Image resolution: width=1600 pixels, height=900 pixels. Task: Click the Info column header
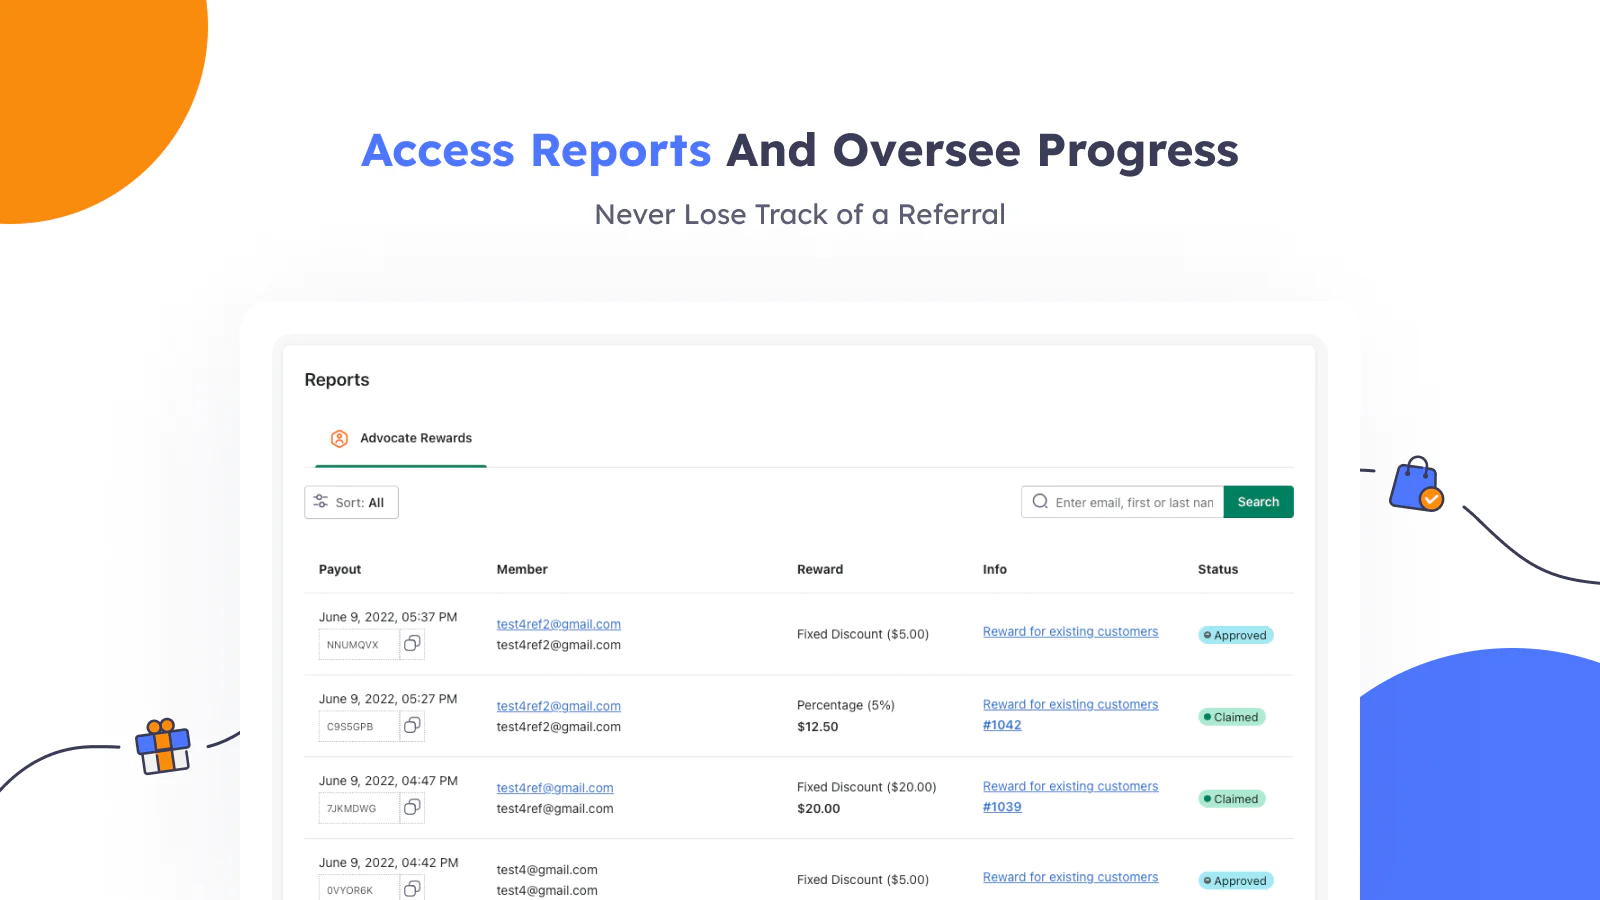[x=995, y=569]
